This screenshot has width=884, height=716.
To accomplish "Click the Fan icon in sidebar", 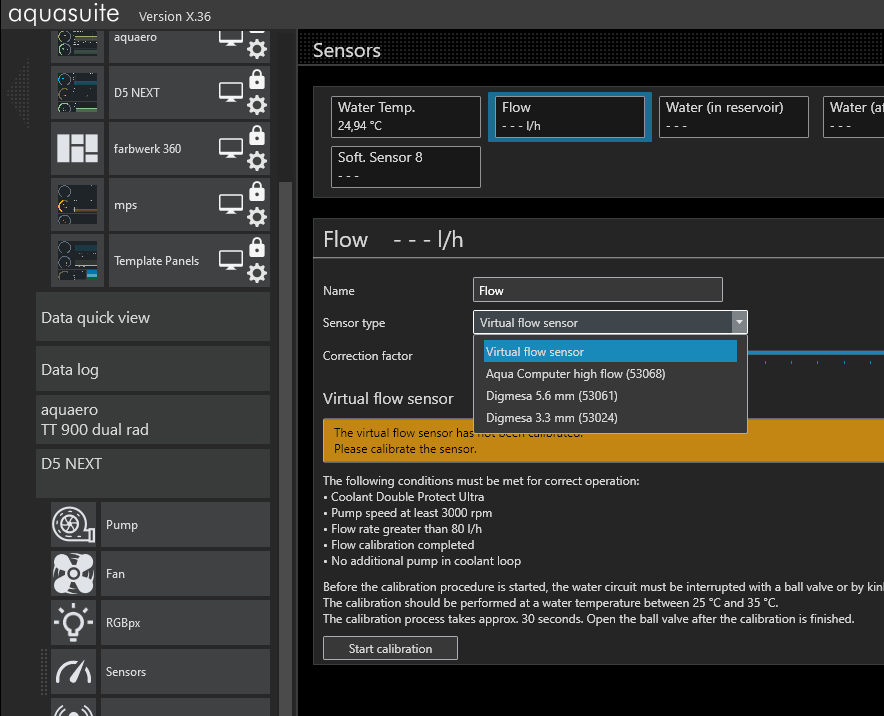I will [72, 574].
